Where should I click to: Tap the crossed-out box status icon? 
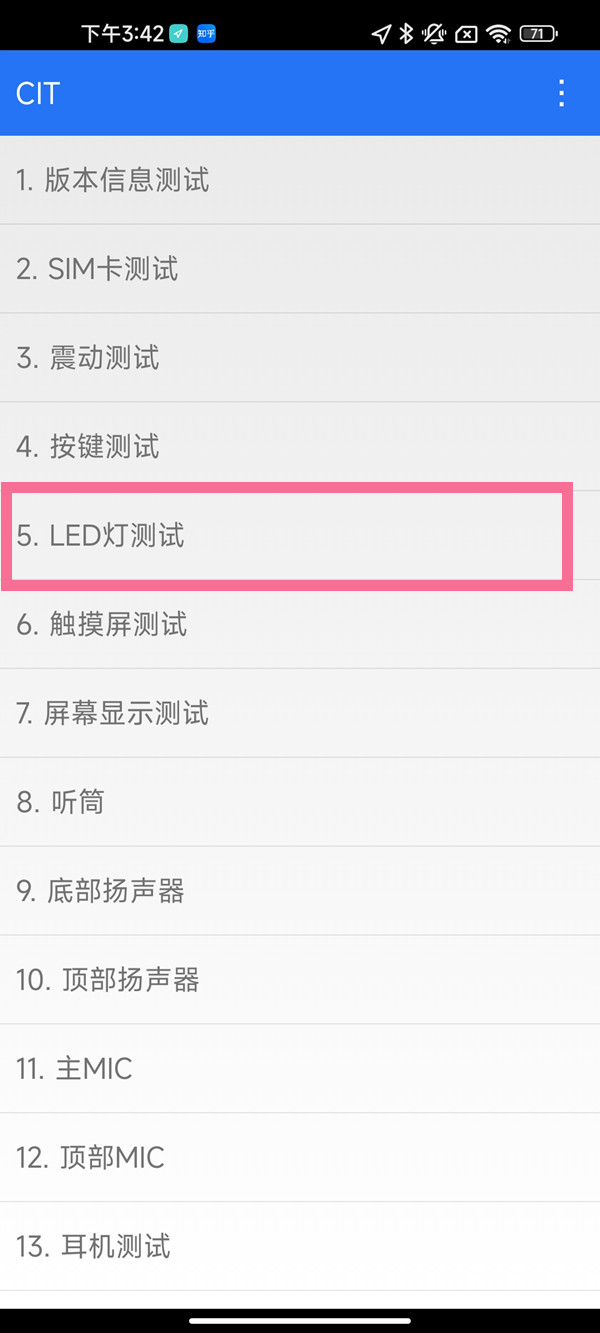466,34
